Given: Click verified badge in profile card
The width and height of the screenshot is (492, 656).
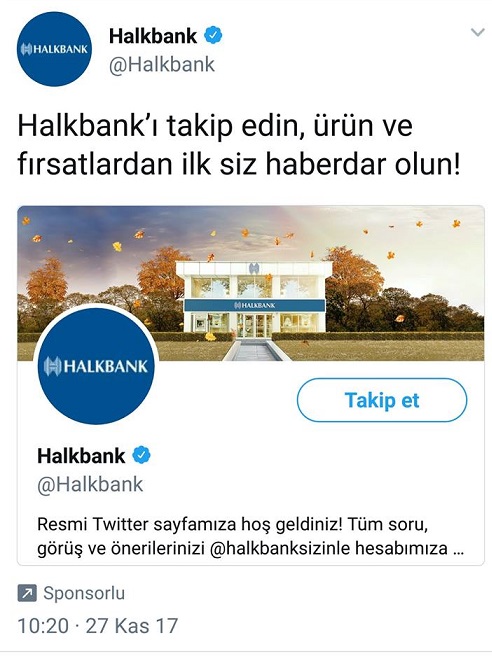Looking at the screenshot, I should [141, 455].
